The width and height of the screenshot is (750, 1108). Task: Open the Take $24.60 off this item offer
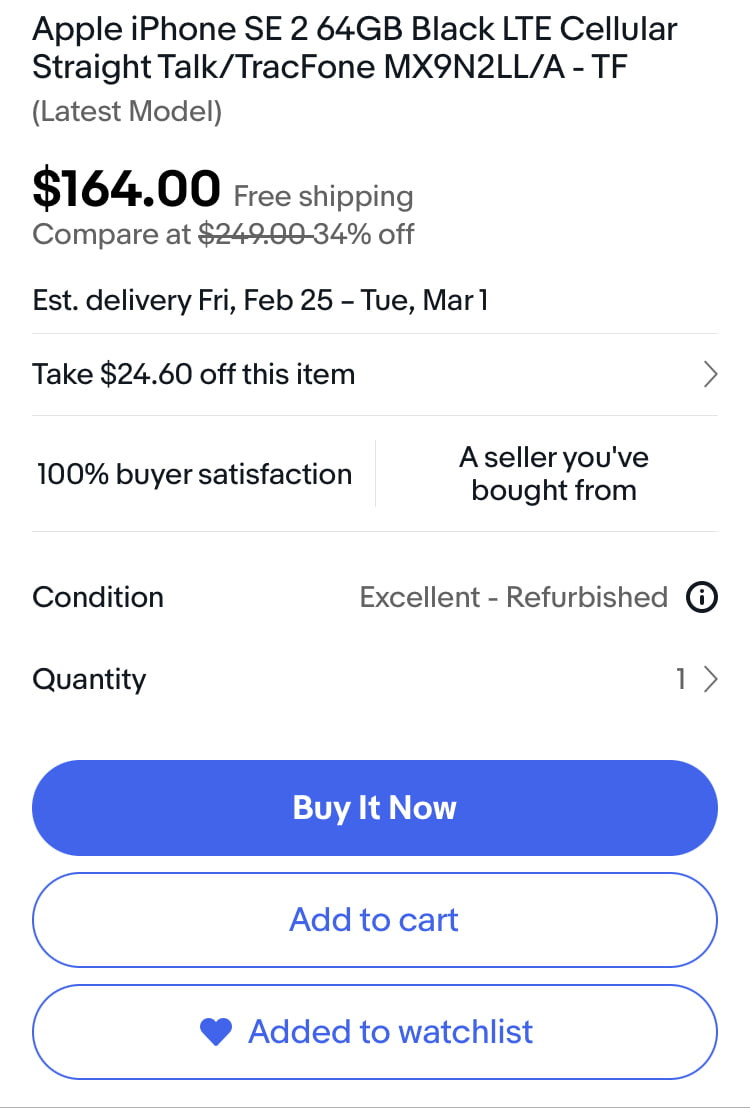375,375
